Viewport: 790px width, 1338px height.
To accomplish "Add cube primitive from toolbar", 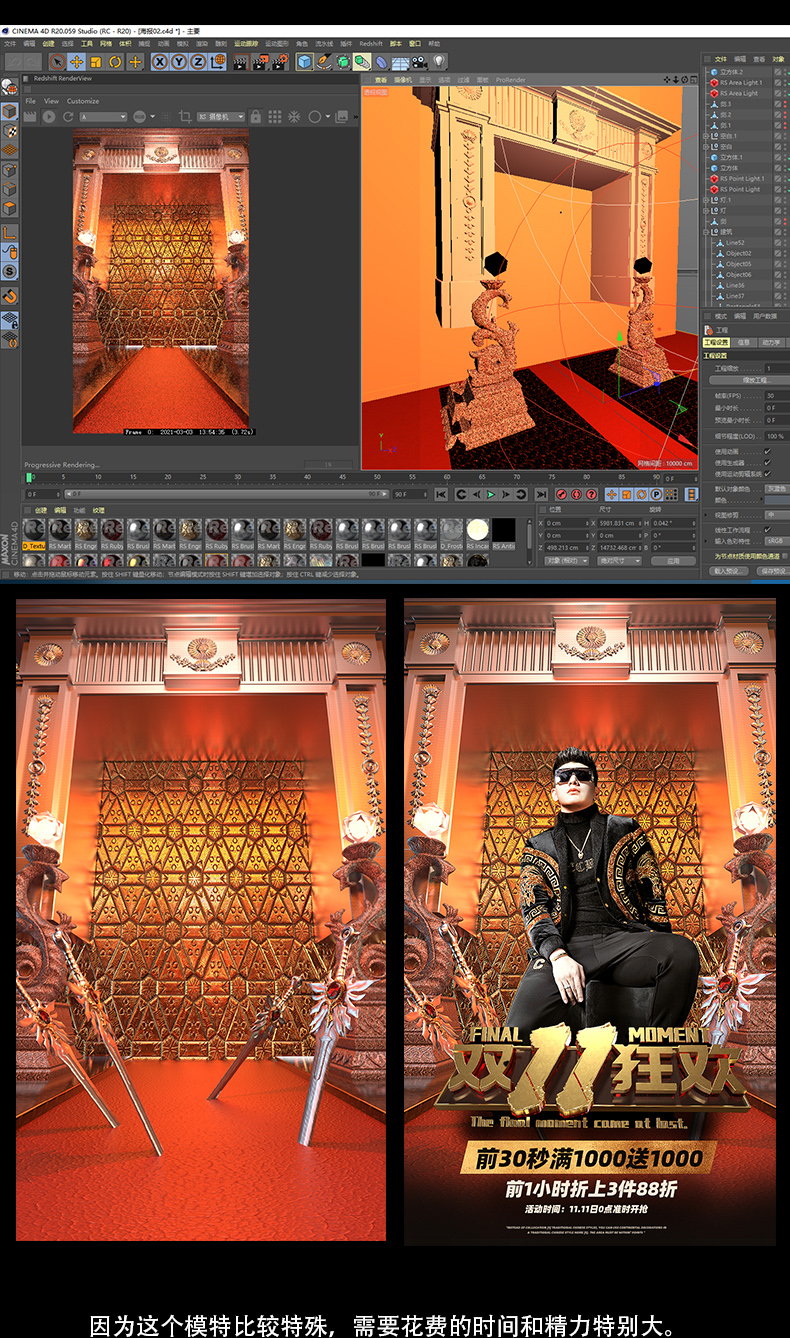I will click(305, 62).
